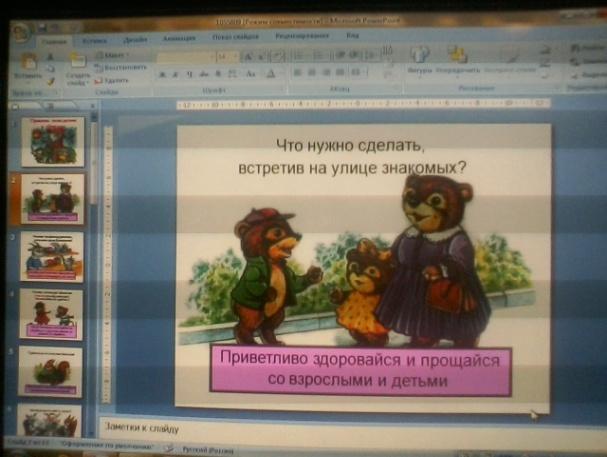The image size is (607, 457).
Task: Click the pink answer text box on slide
Action: tap(361, 370)
